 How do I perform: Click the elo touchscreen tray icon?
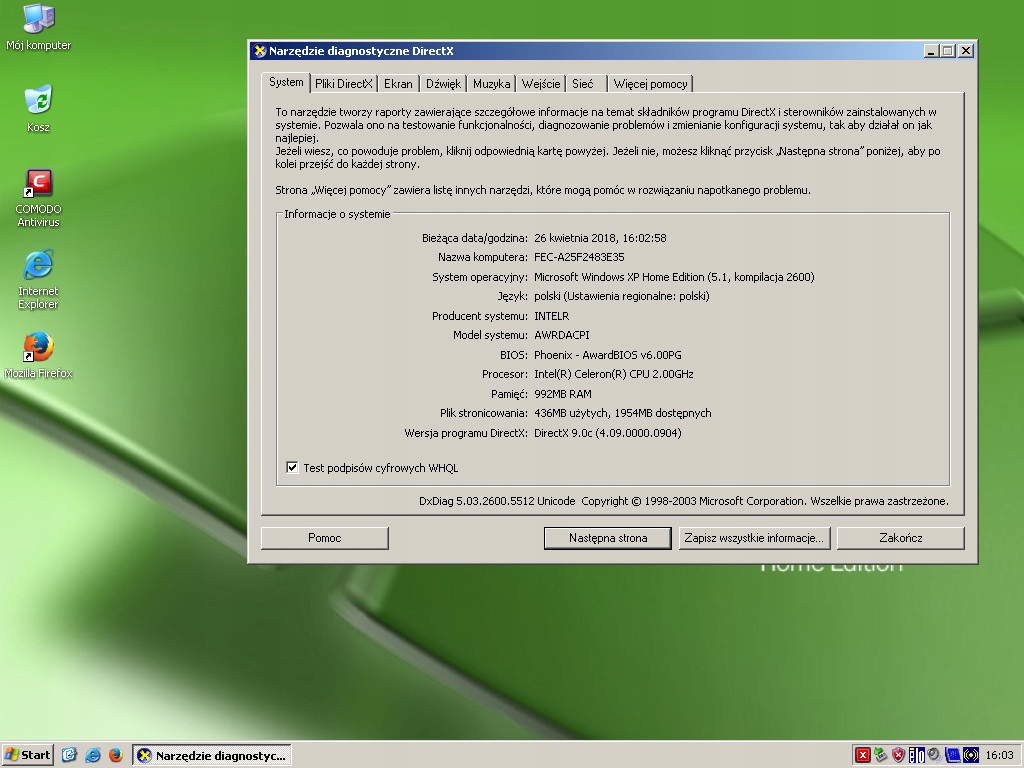point(917,755)
